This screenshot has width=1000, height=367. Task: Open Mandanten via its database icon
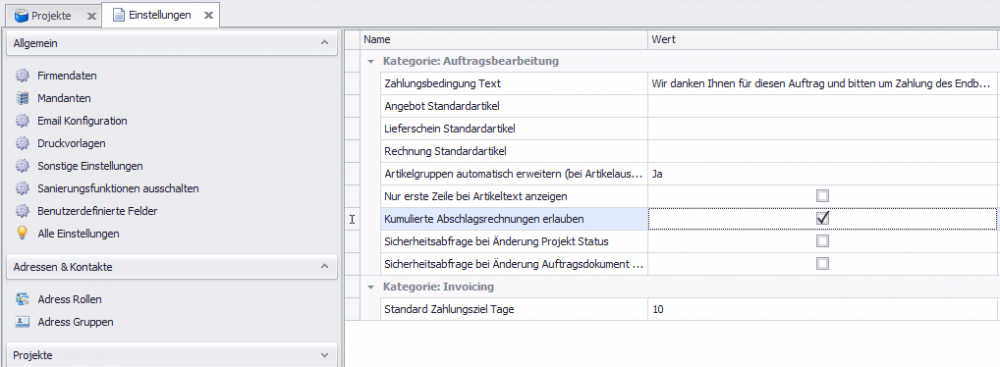(22, 98)
